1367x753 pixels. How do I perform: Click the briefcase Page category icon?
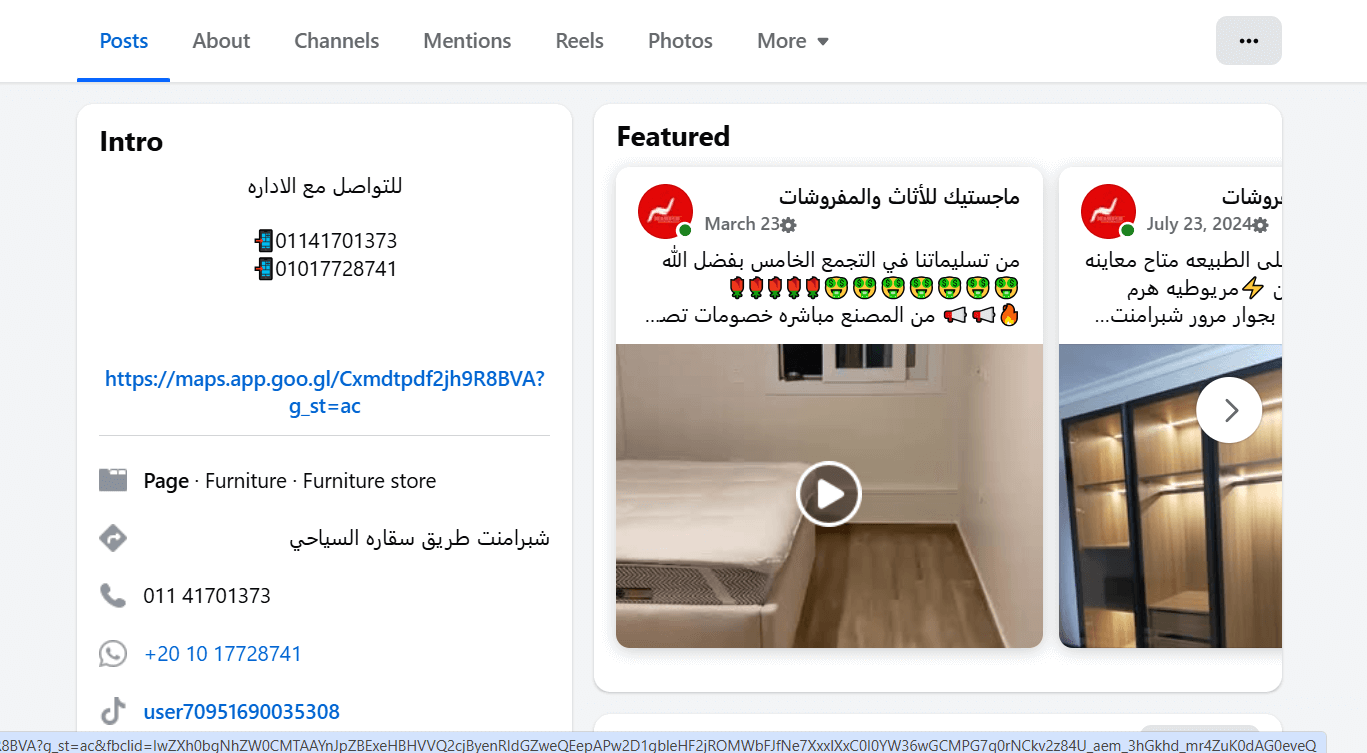pos(113,479)
